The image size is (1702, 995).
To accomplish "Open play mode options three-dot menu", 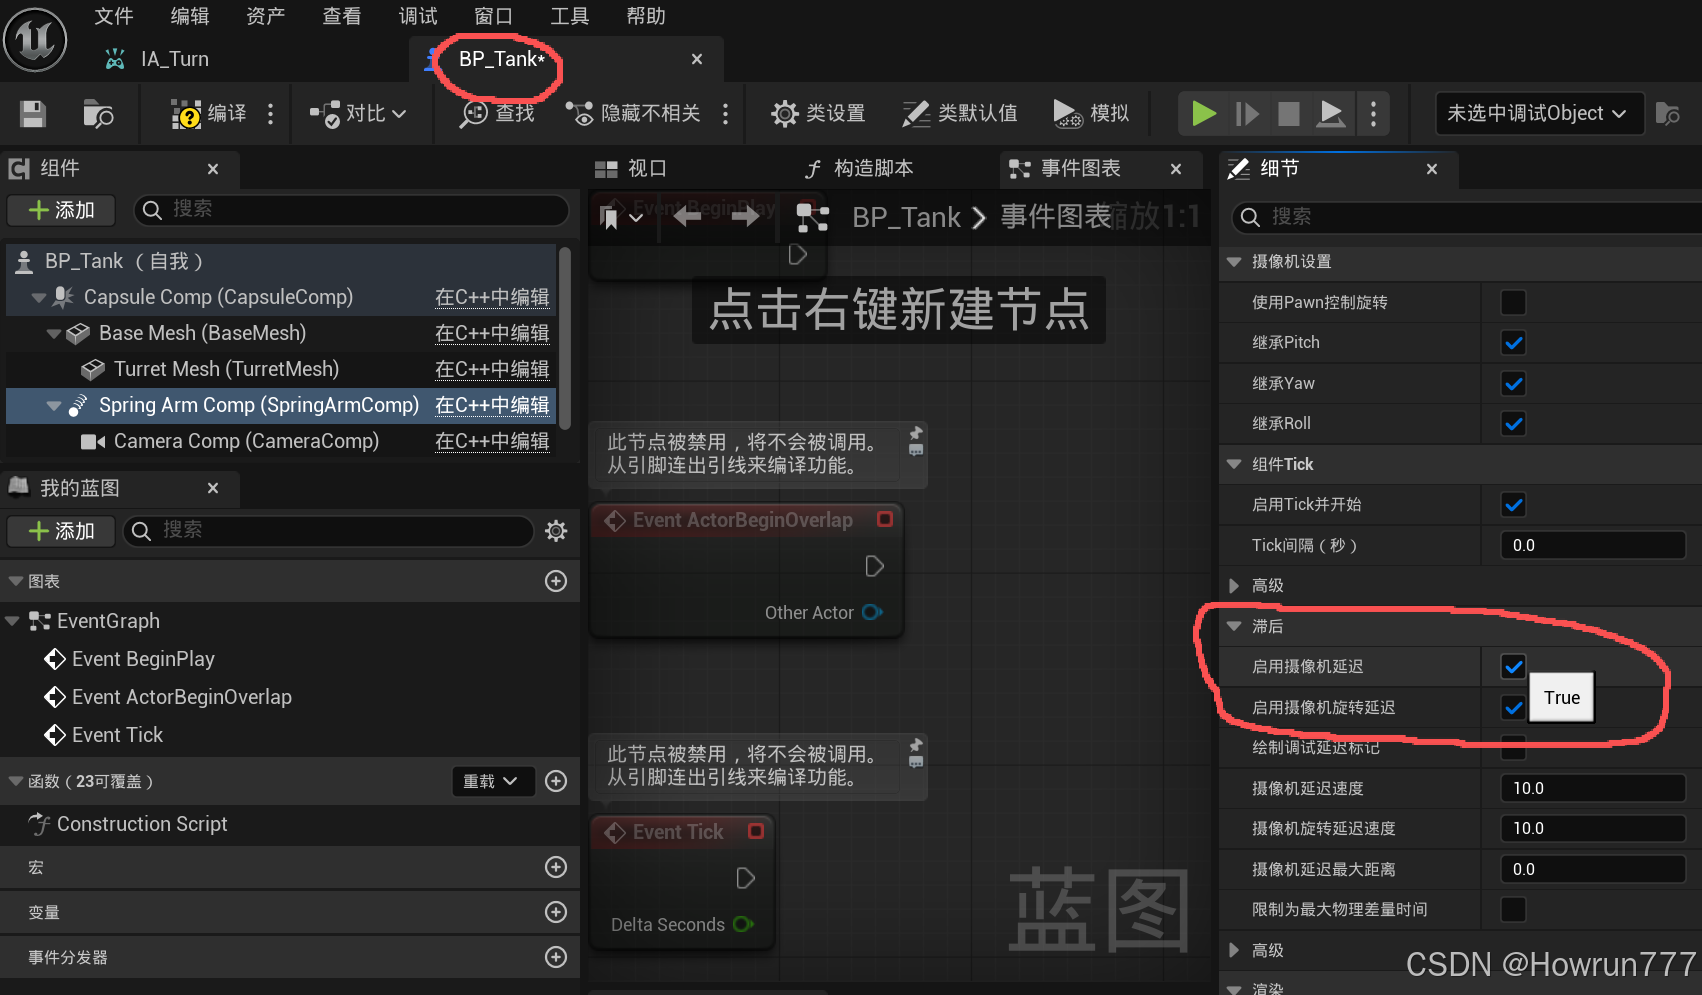I will pyautogui.click(x=1373, y=114).
